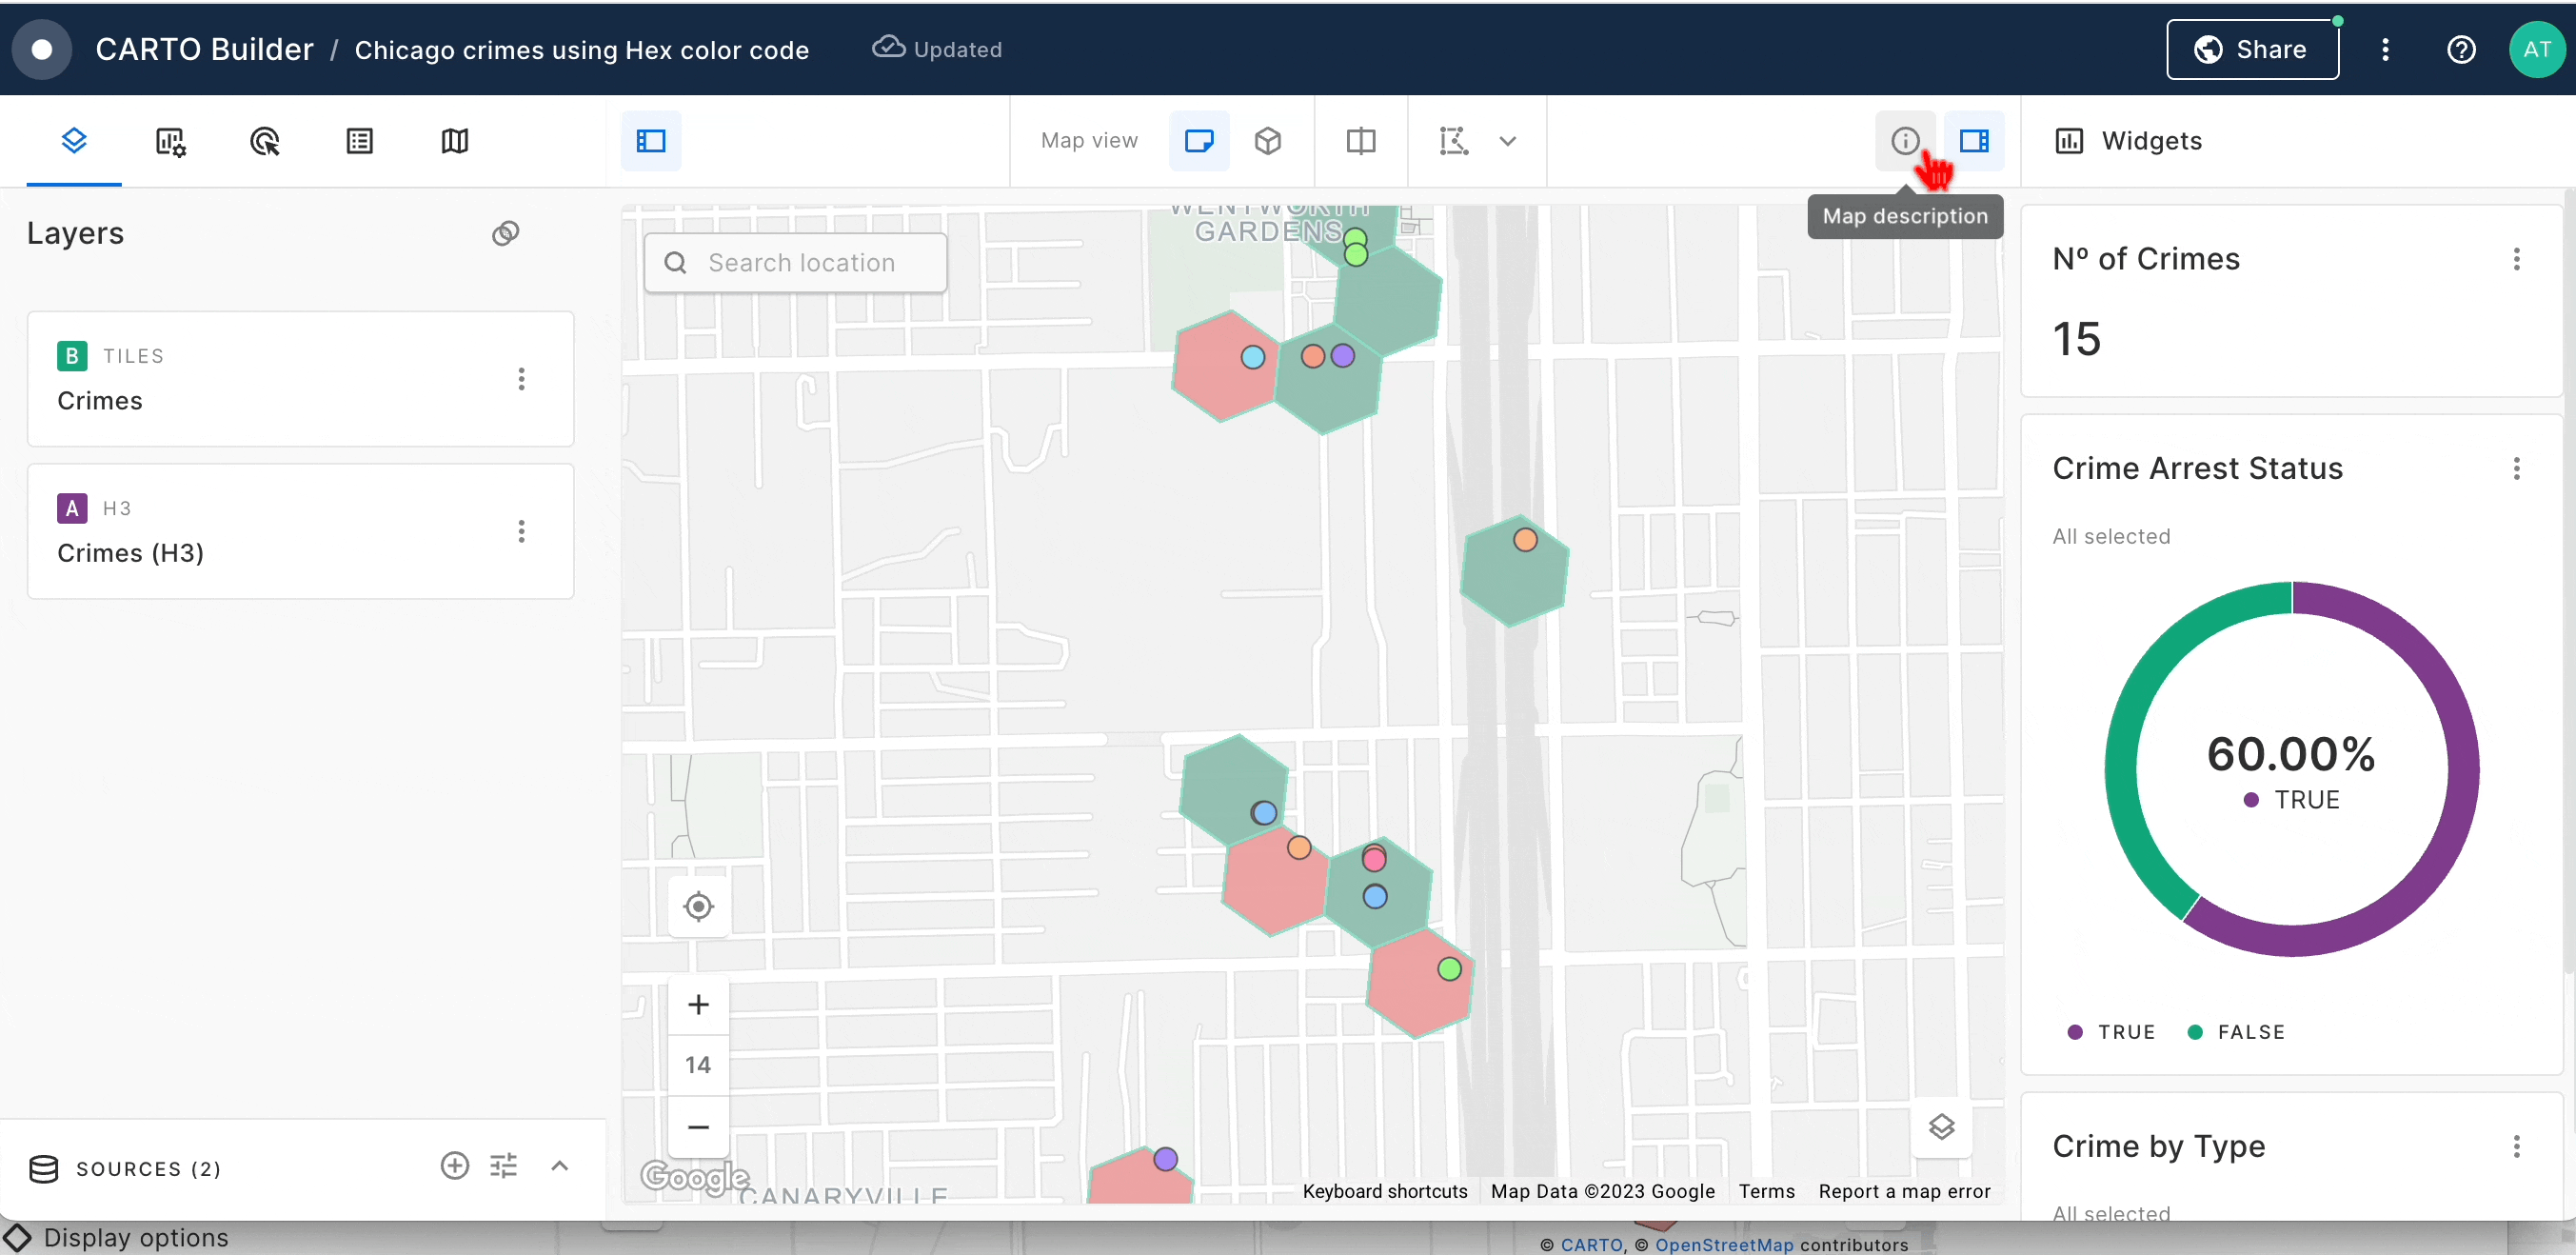The width and height of the screenshot is (2576, 1255).
Task: Click the CARTO Builder breadcrumb
Action: pos(204,49)
